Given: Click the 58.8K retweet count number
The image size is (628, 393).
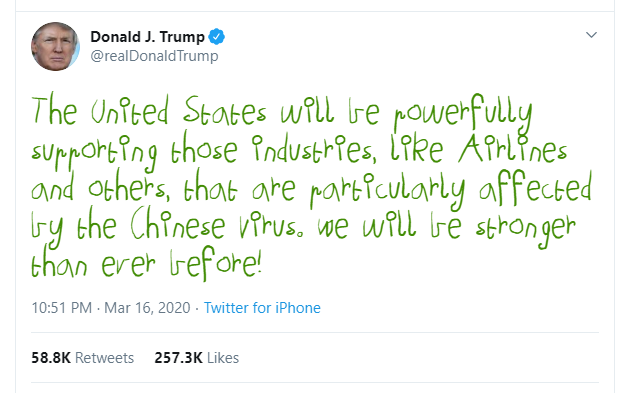Looking at the screenshot, I should coord(51,358).
